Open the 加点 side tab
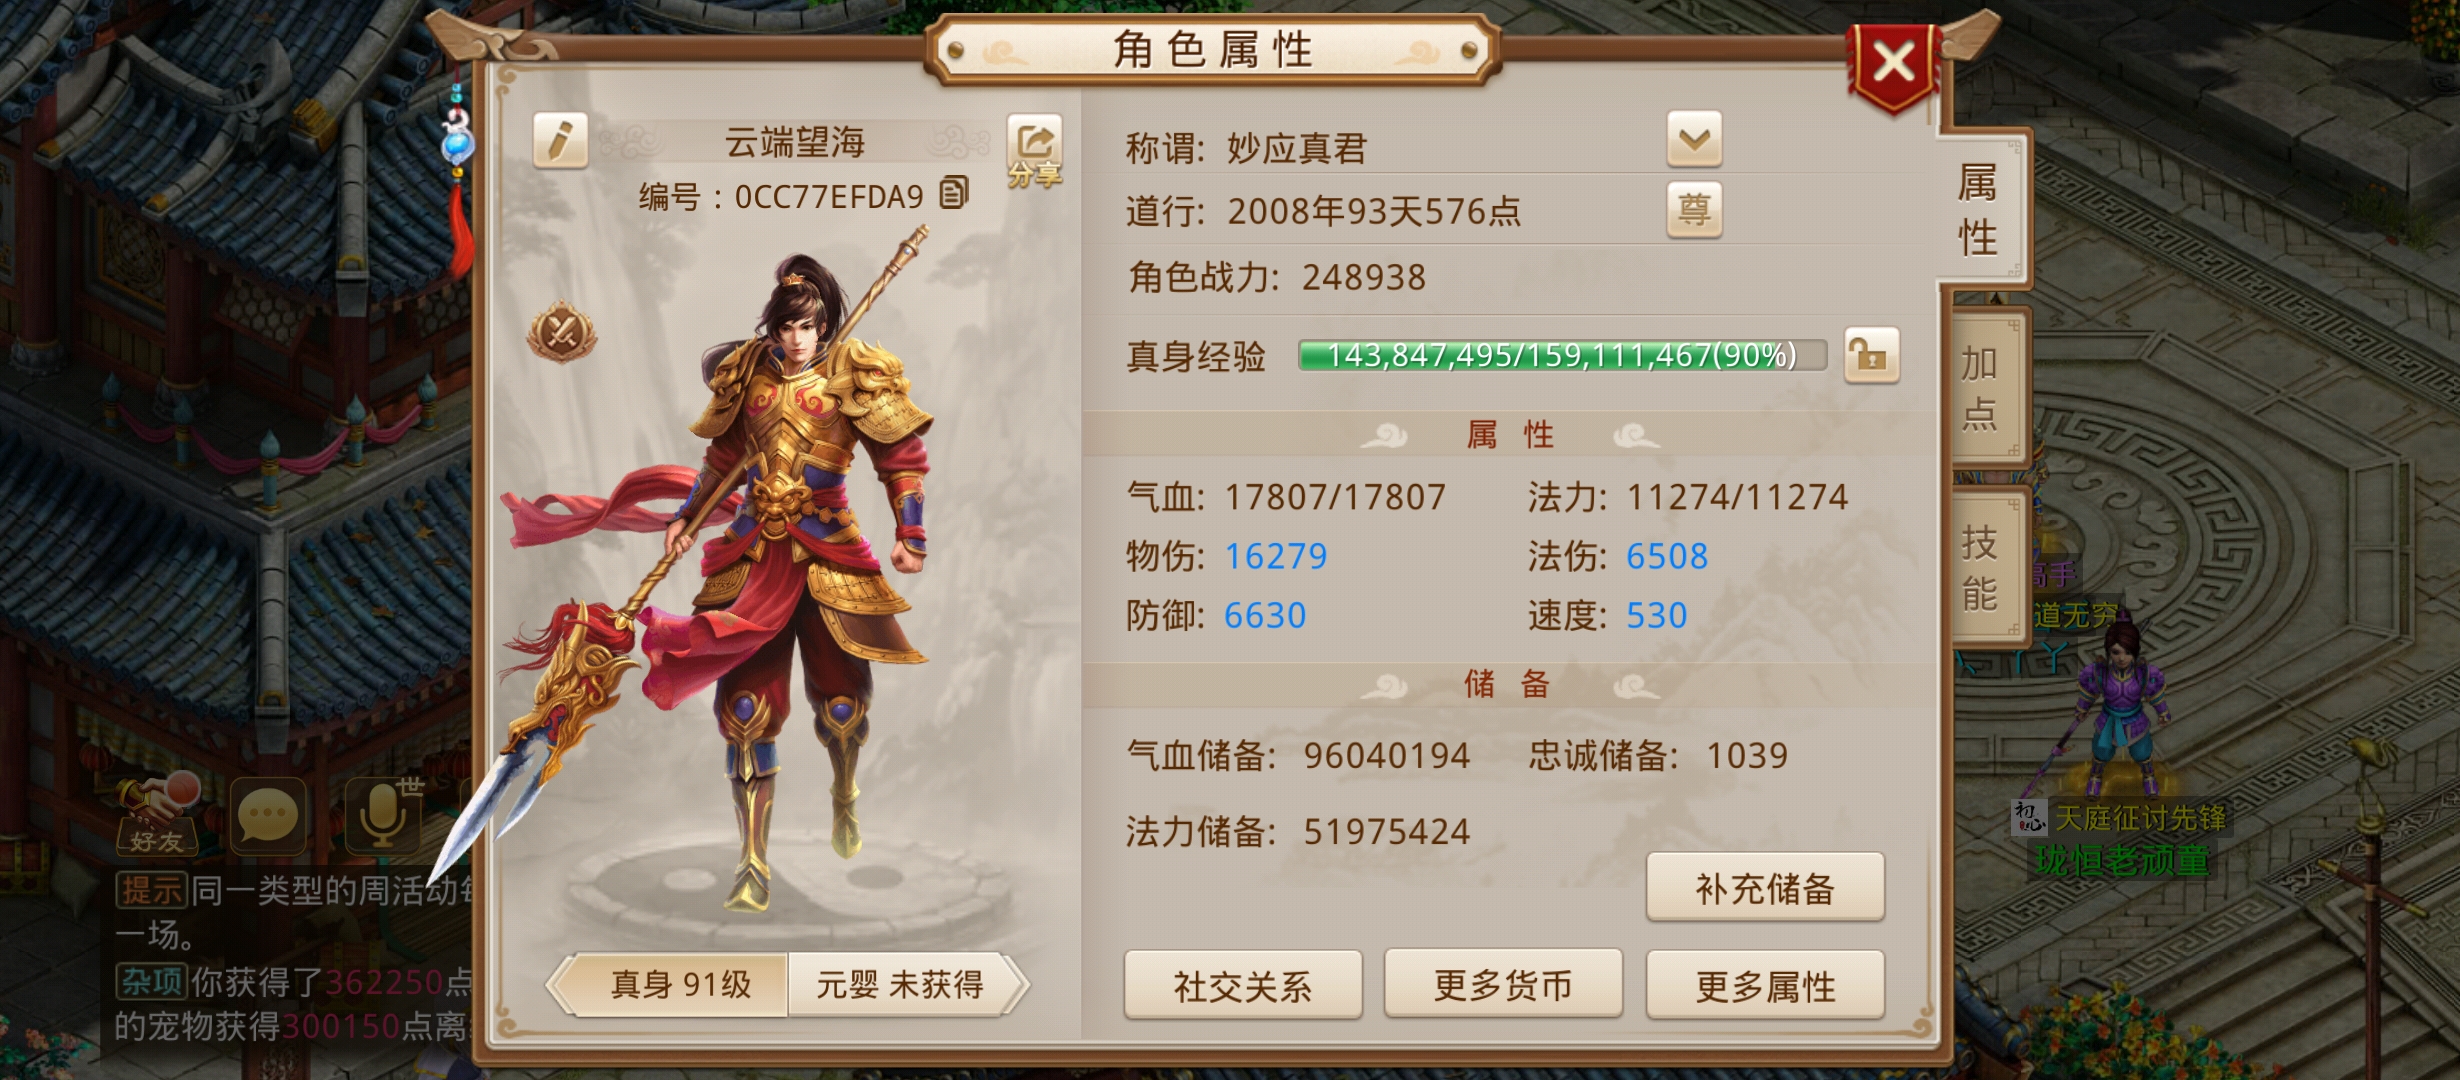2460x1080 pixels. click(1980, 388)
